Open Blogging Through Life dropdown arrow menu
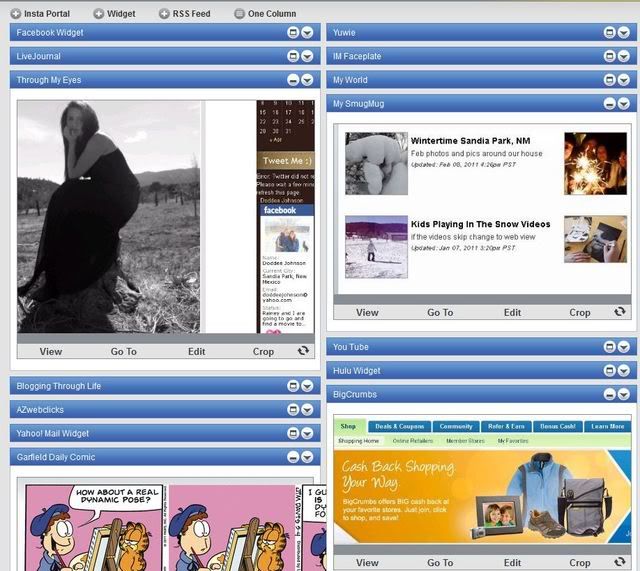Image resolution: width=640 pixels, height=571 pixels. 307,386
